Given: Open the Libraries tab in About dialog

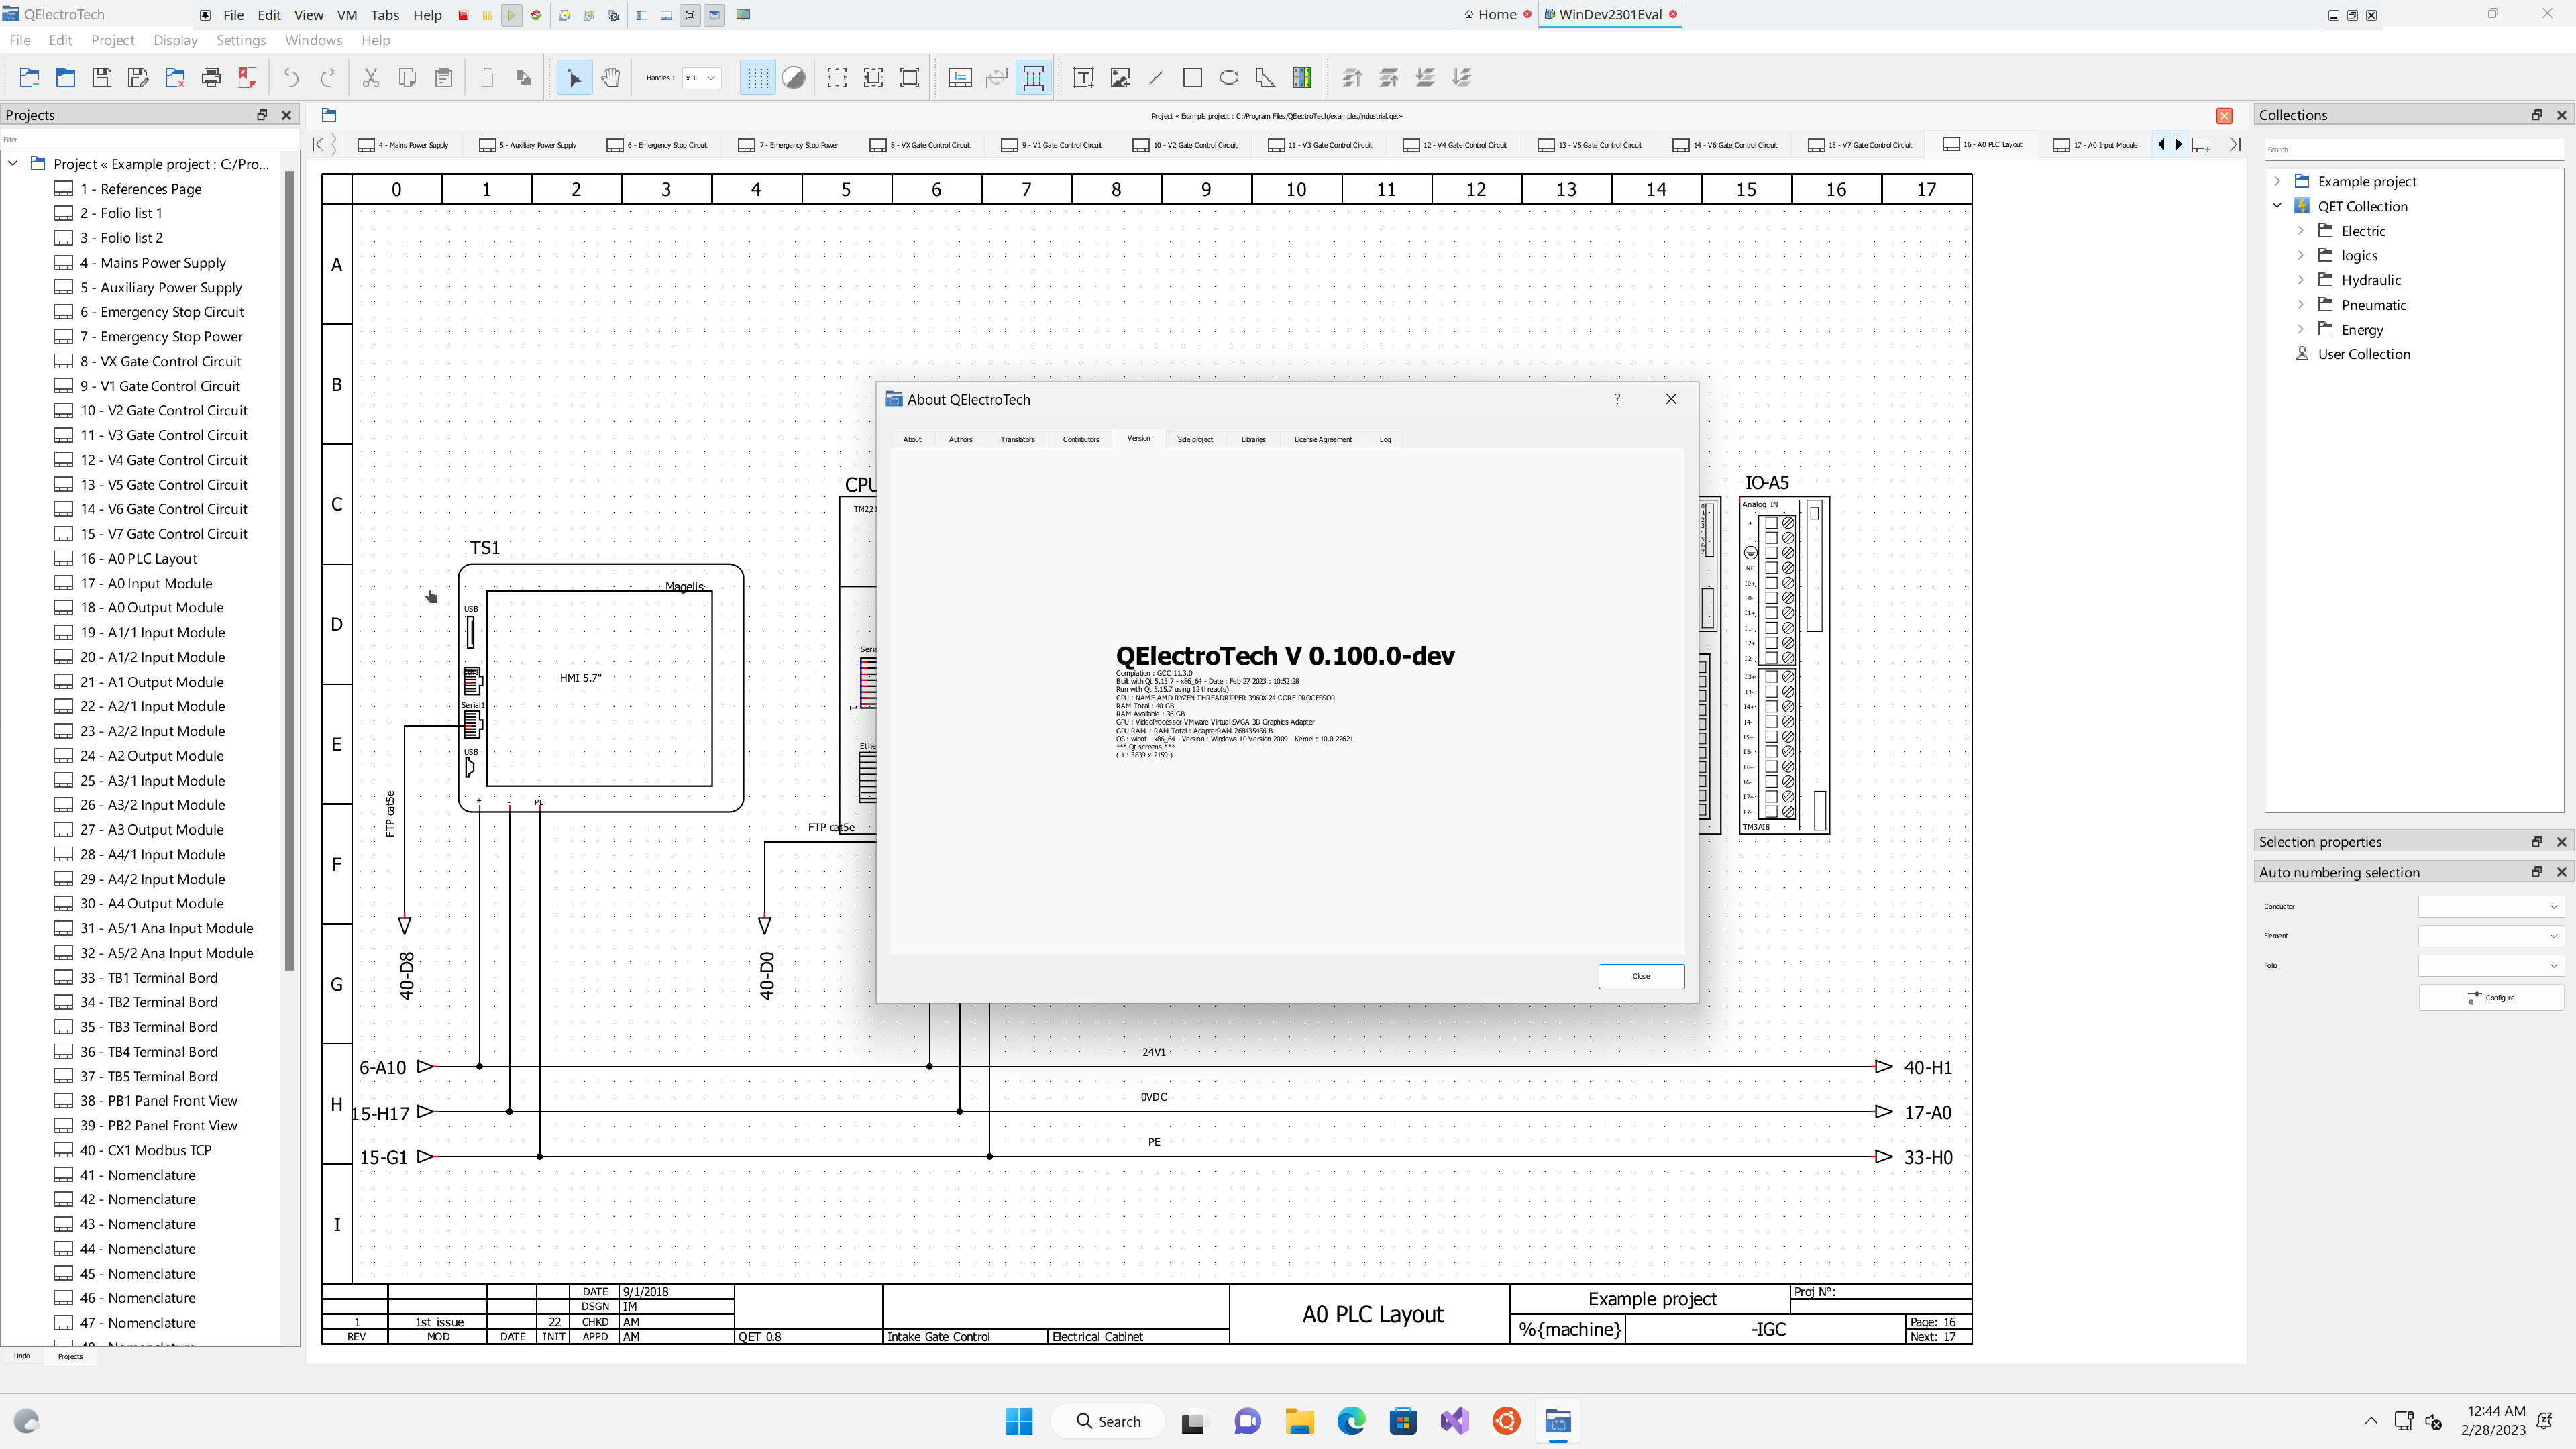Looking at the screenshot, I should point(1253,439).
